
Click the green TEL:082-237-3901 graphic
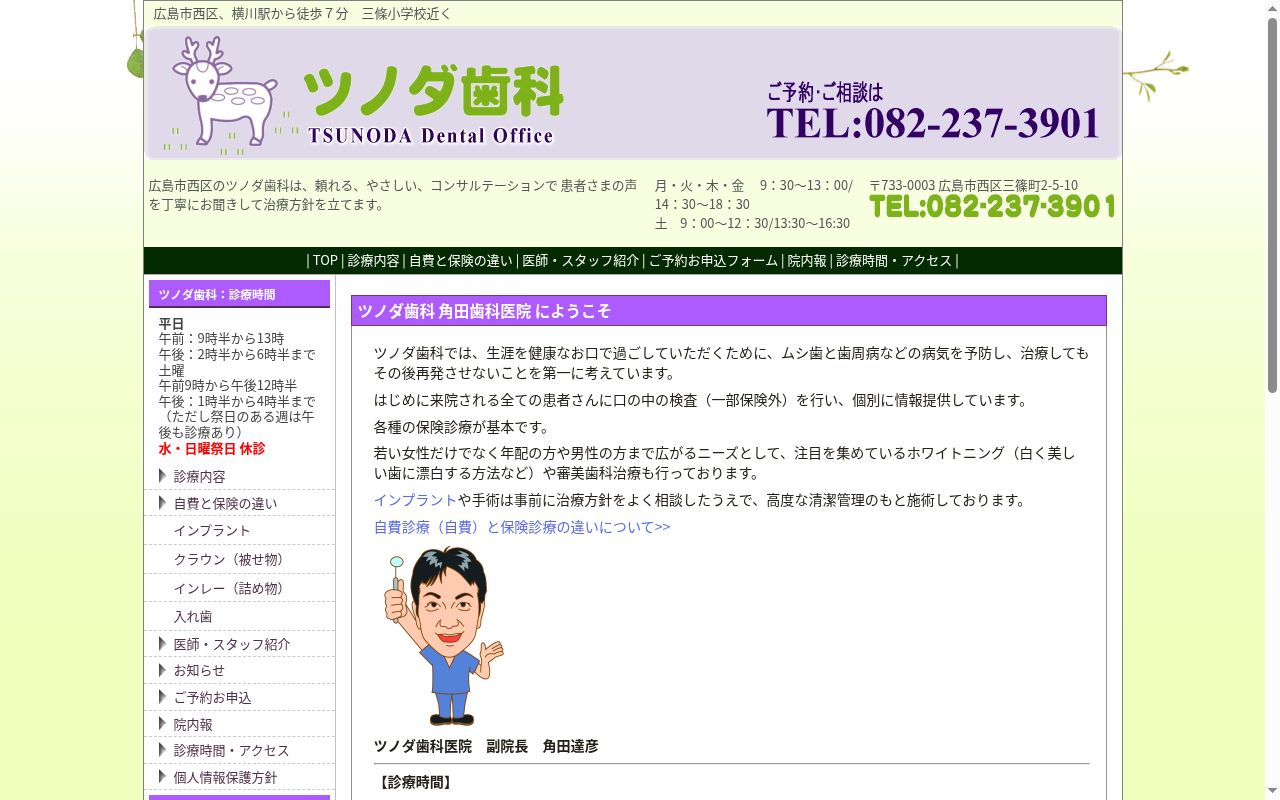click(x=992, y=207)
